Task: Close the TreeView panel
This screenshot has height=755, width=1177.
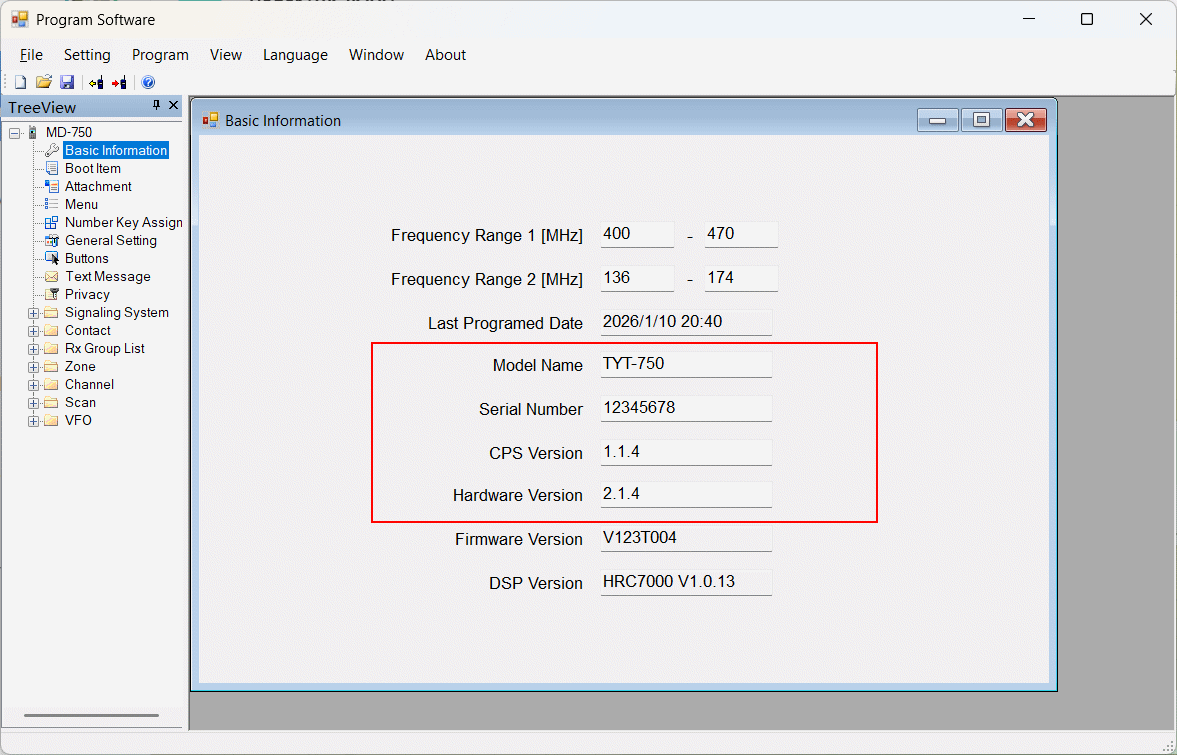Action: click(x=173, y=105)
